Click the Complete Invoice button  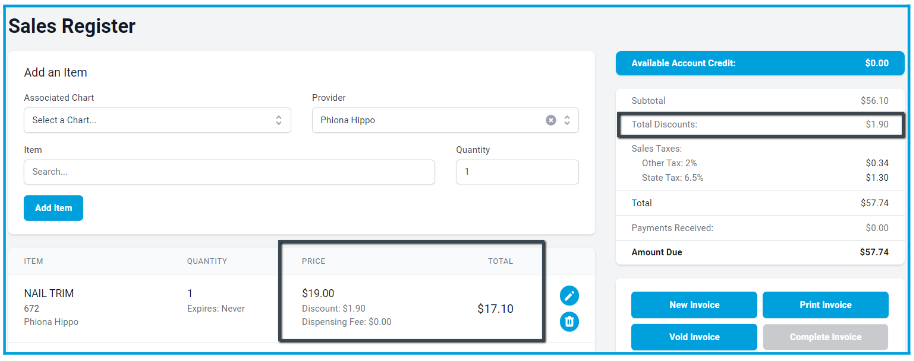(825, 337)
